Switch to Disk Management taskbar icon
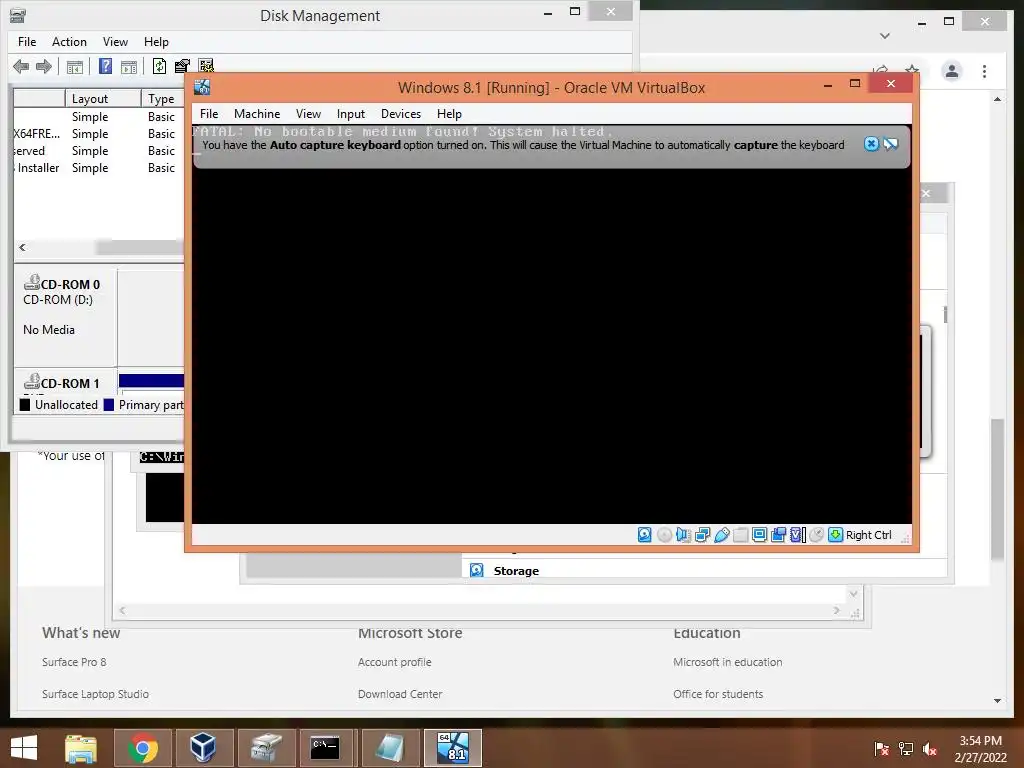Screen dimensions: 1024x768 click(266, 748)
